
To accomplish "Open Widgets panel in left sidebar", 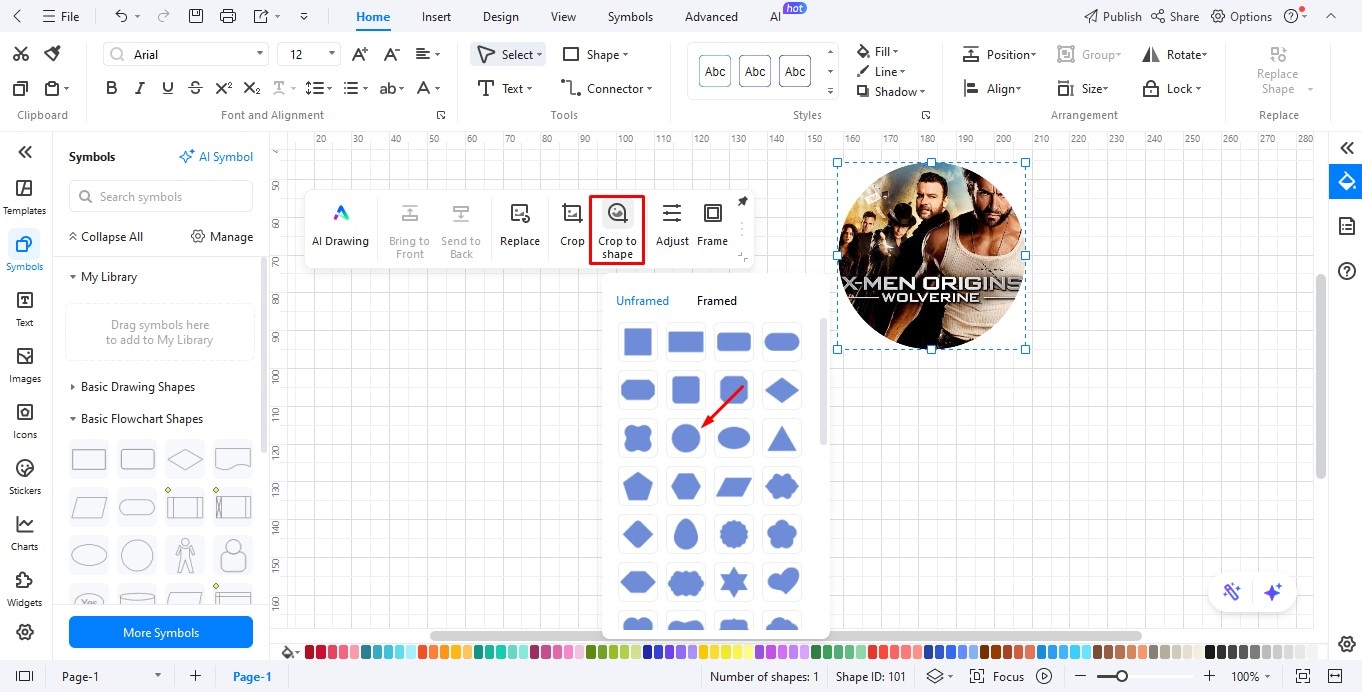I will 25,589.
